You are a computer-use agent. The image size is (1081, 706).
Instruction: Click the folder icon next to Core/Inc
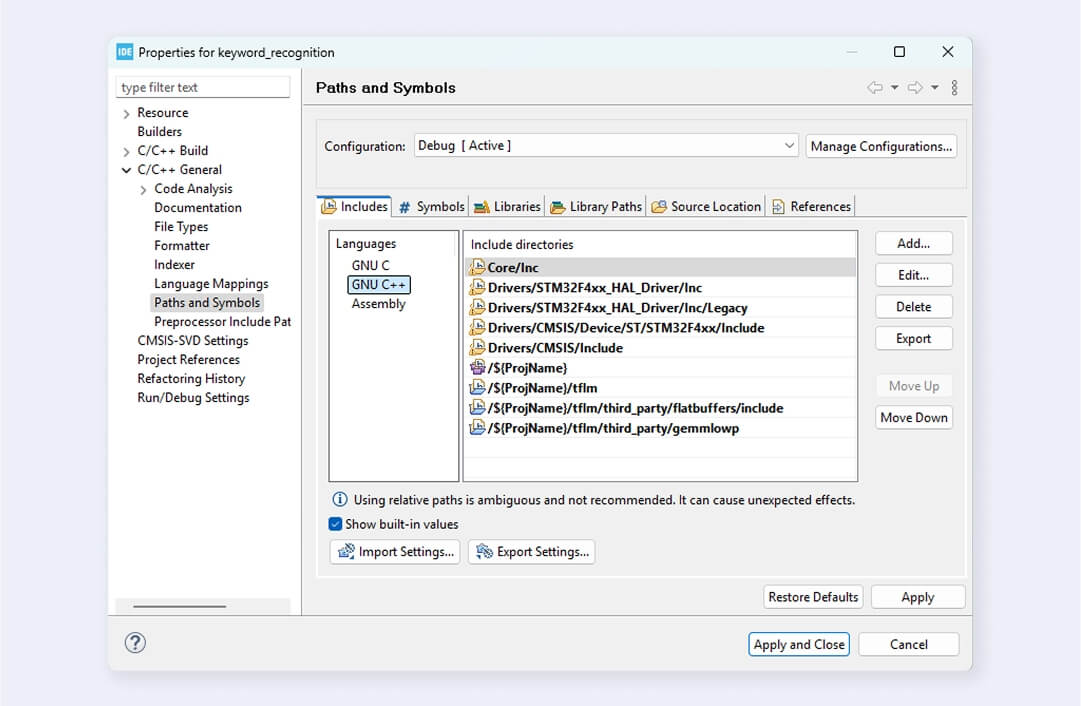478,268
